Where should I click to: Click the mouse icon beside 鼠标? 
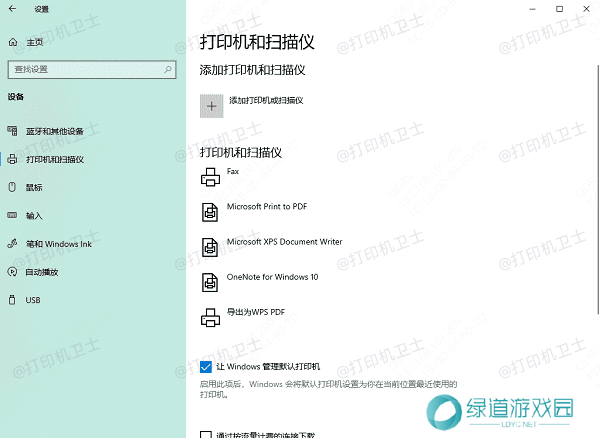tap(12, 187)
